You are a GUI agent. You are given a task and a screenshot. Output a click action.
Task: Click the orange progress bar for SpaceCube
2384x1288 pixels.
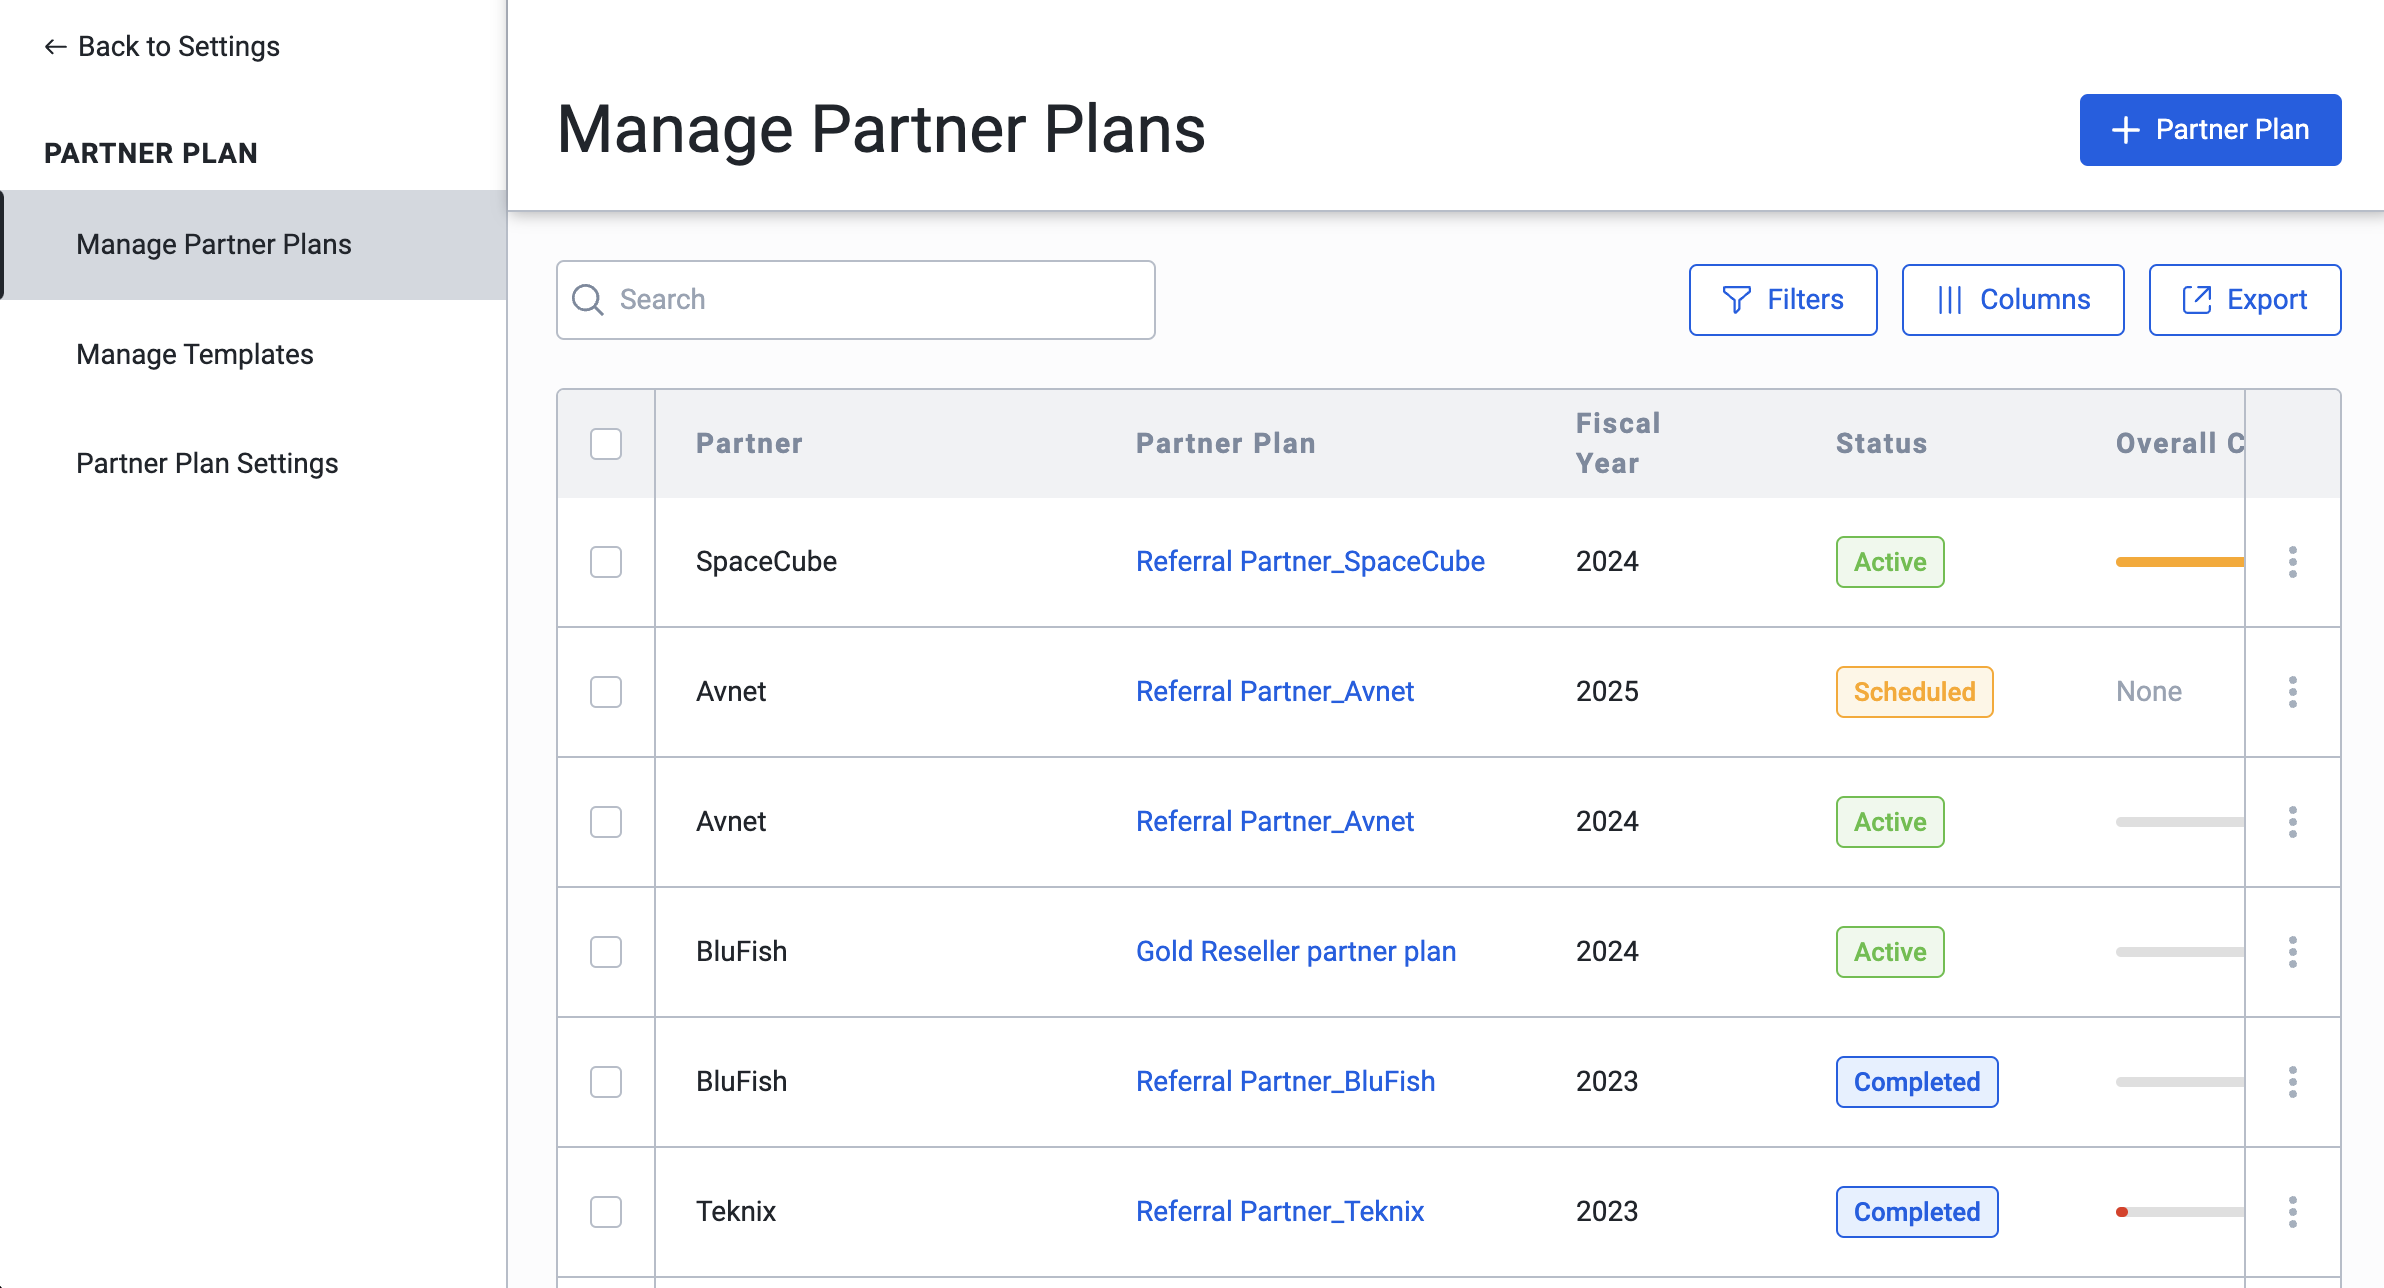2180,562
